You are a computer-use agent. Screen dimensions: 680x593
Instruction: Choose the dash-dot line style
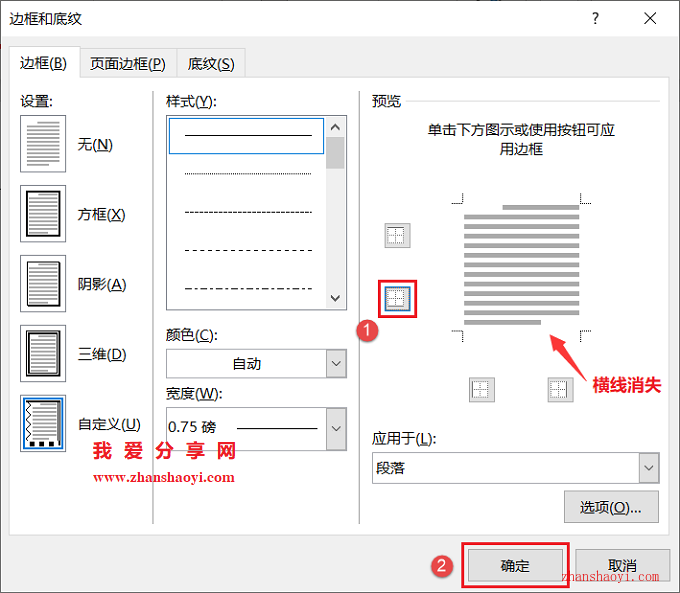click(248, 288)
